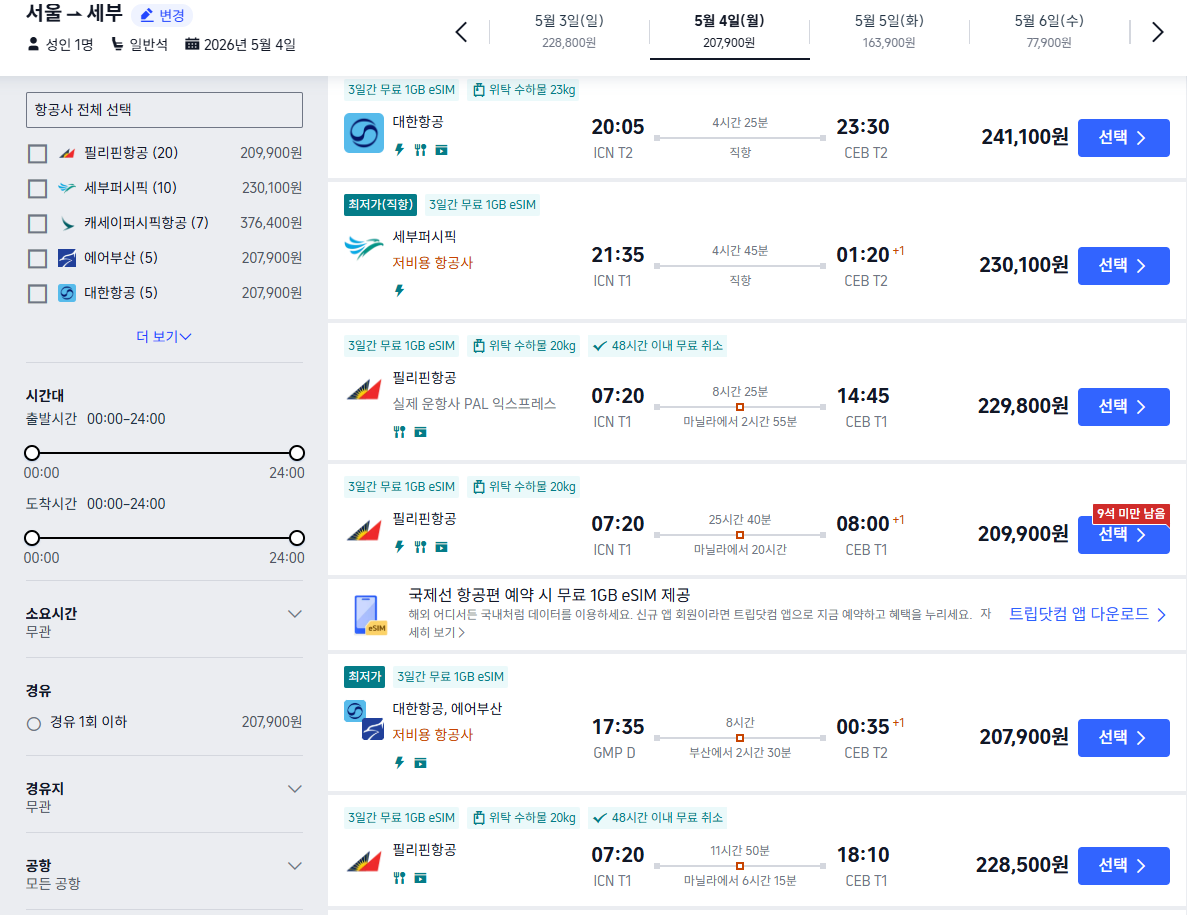Click meal icon on 20:05 Korean Air flight
This screenshot has height=915, width=1187.
click(x=420, y=150)
